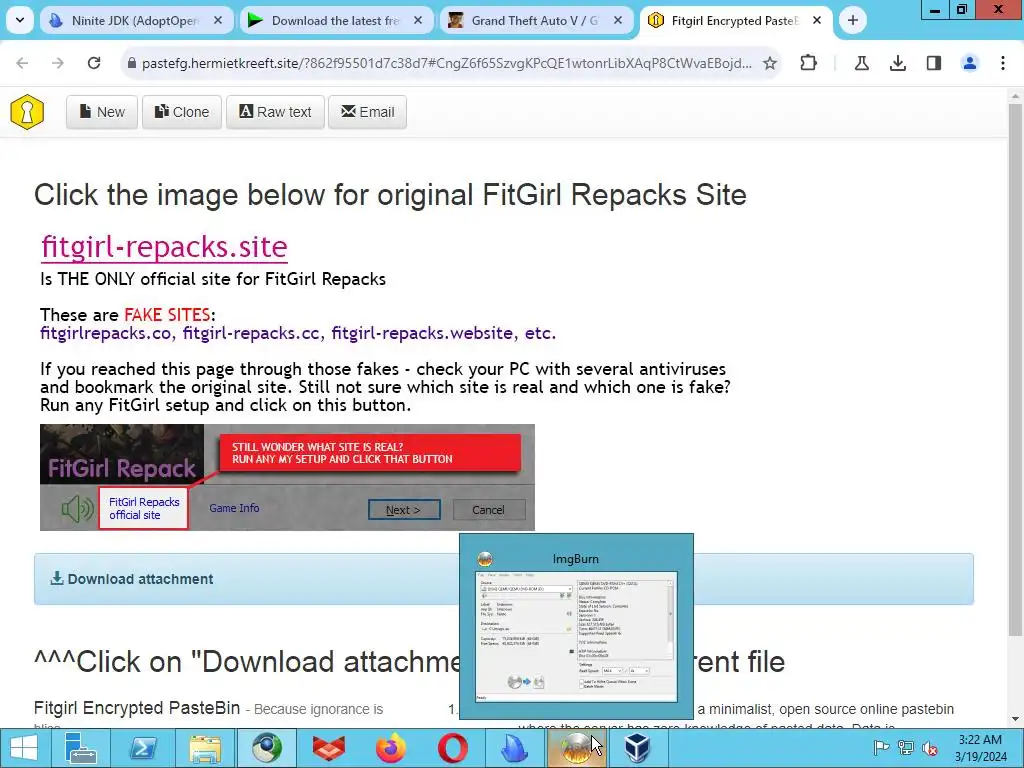Click the address bar URL field

(447, 63)
